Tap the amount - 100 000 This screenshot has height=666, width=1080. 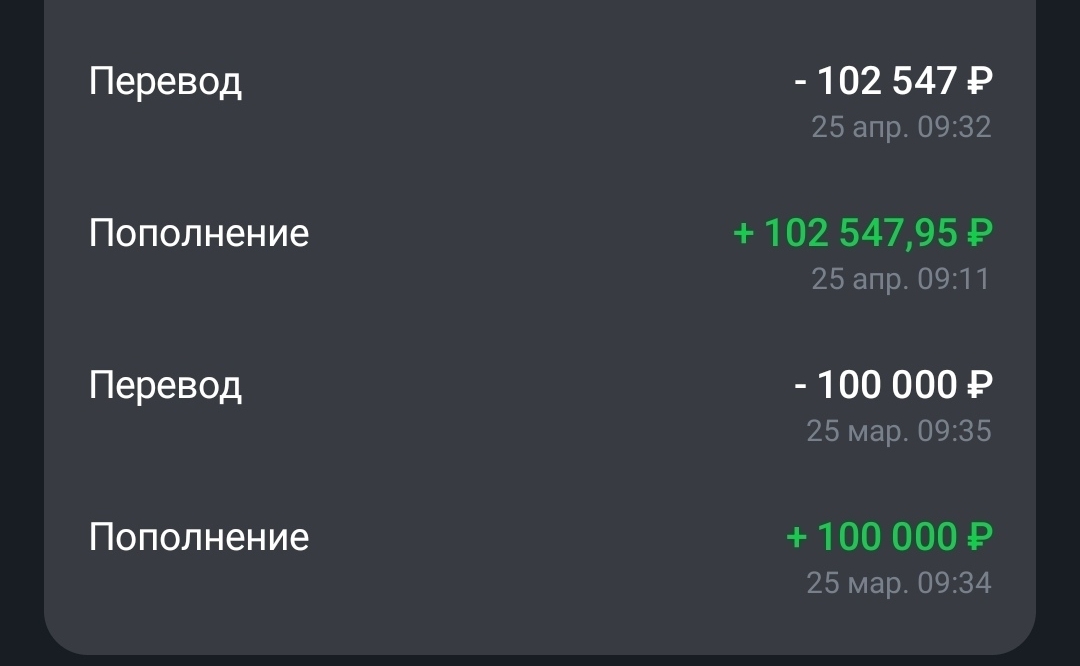pos(875,385)
